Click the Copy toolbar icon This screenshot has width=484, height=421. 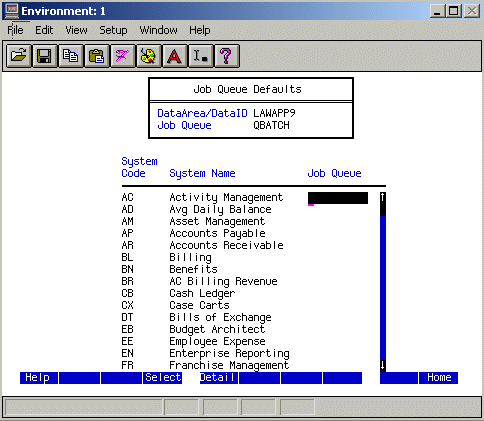click(x=71, y=56)
